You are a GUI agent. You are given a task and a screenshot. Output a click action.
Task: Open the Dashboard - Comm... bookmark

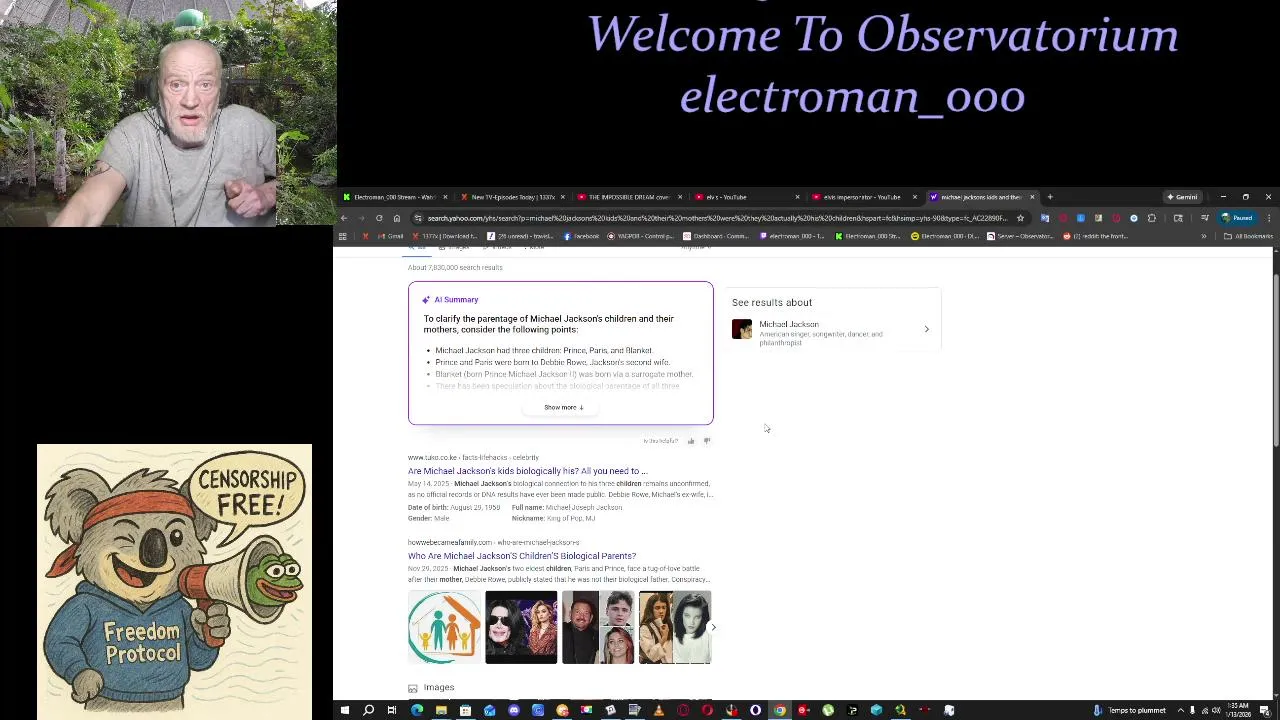click(x=715, y=236)
